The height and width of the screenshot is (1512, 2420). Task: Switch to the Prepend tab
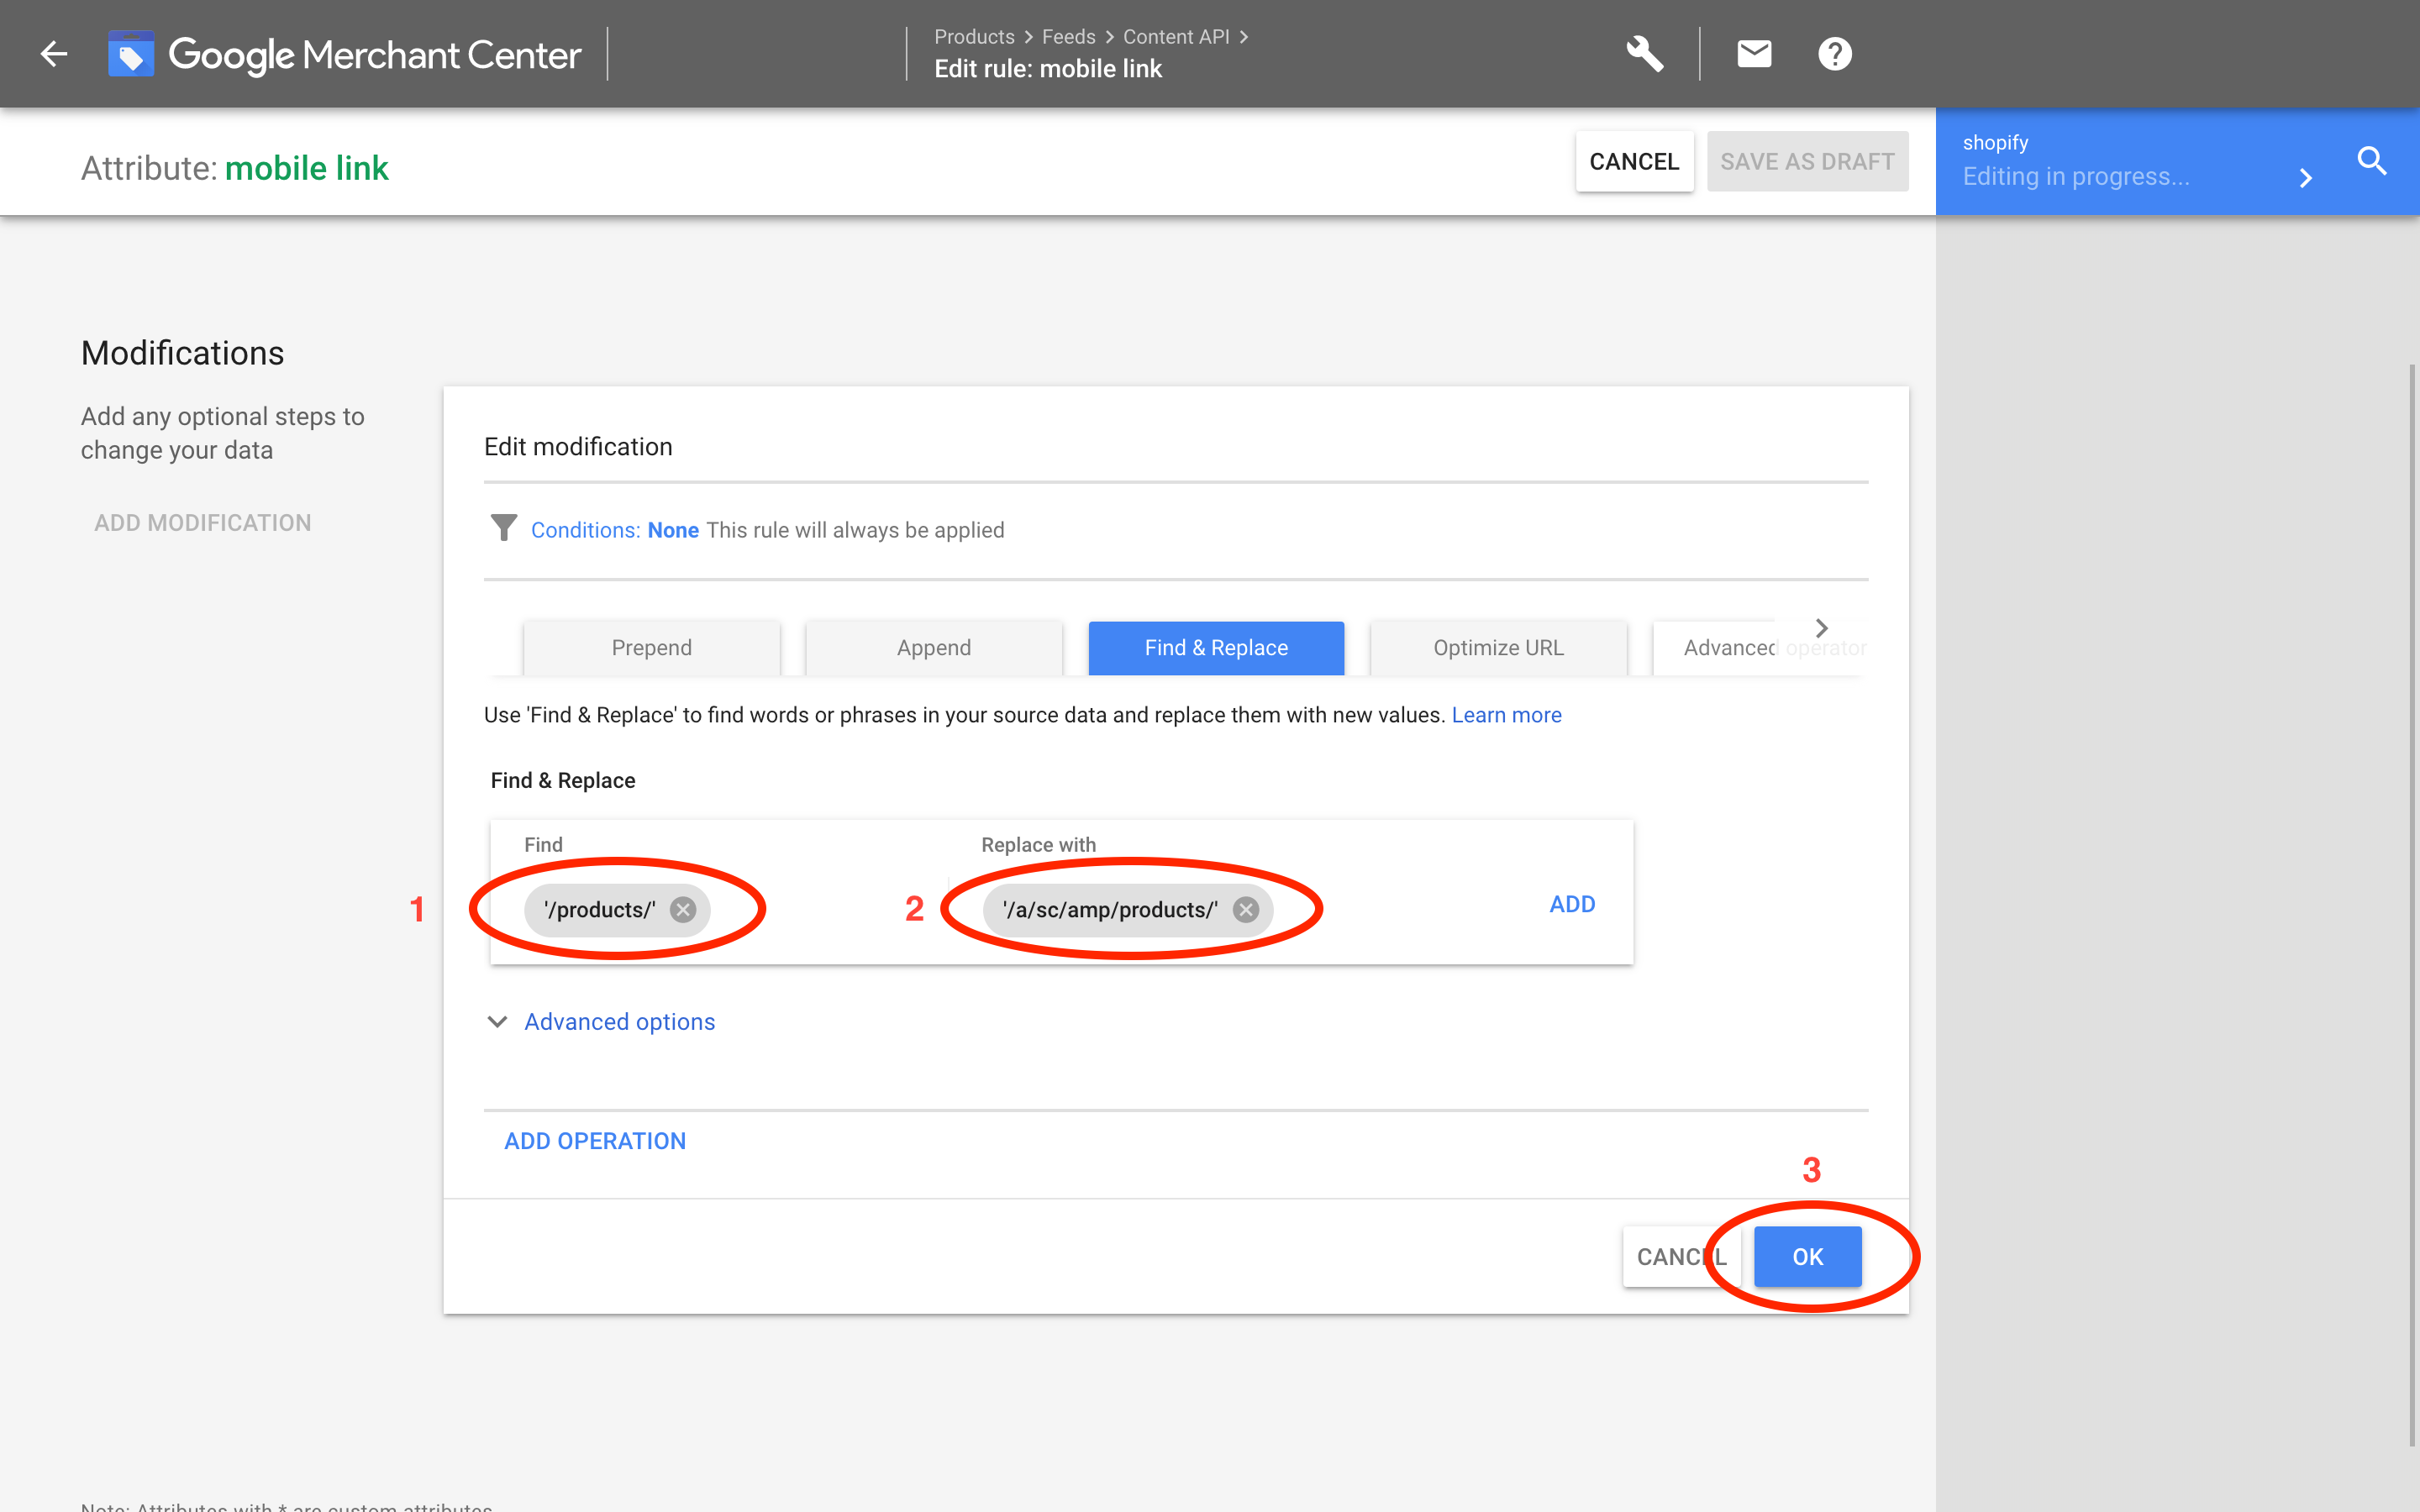651,648
